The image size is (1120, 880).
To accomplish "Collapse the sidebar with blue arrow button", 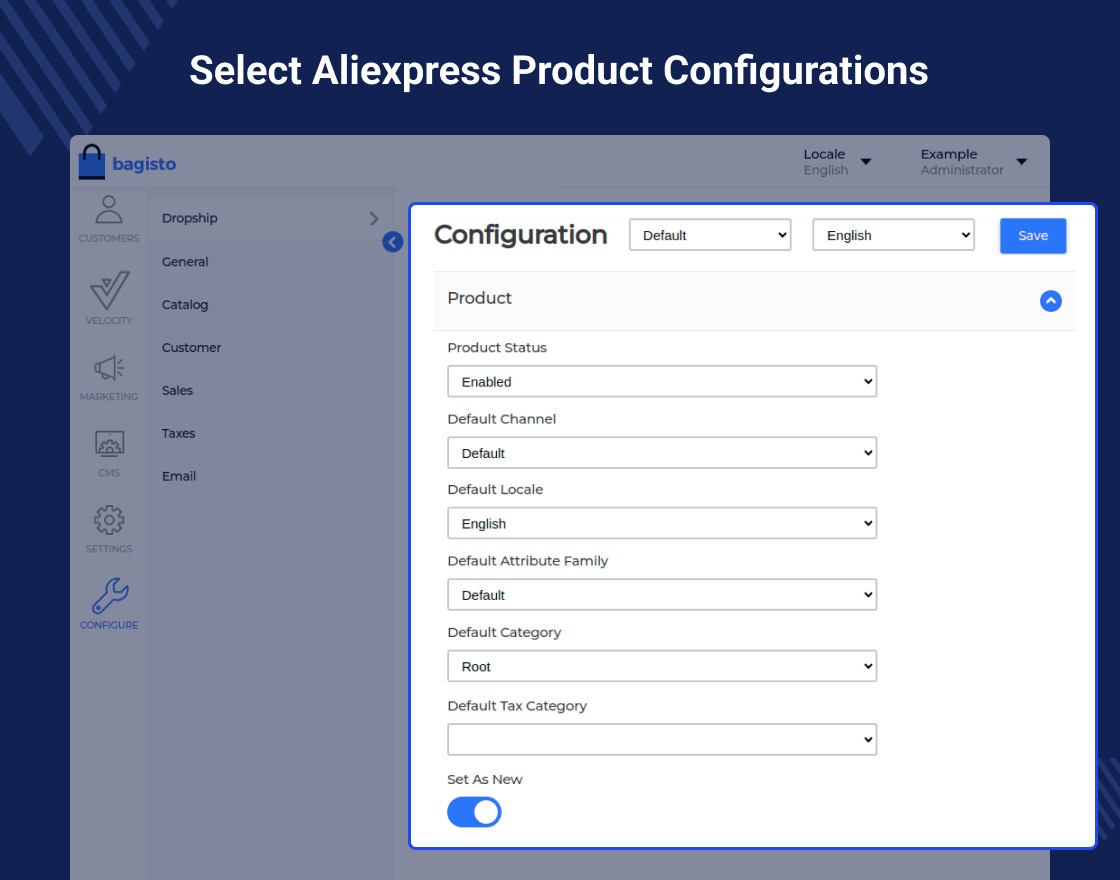I will [x=392, y=242].
